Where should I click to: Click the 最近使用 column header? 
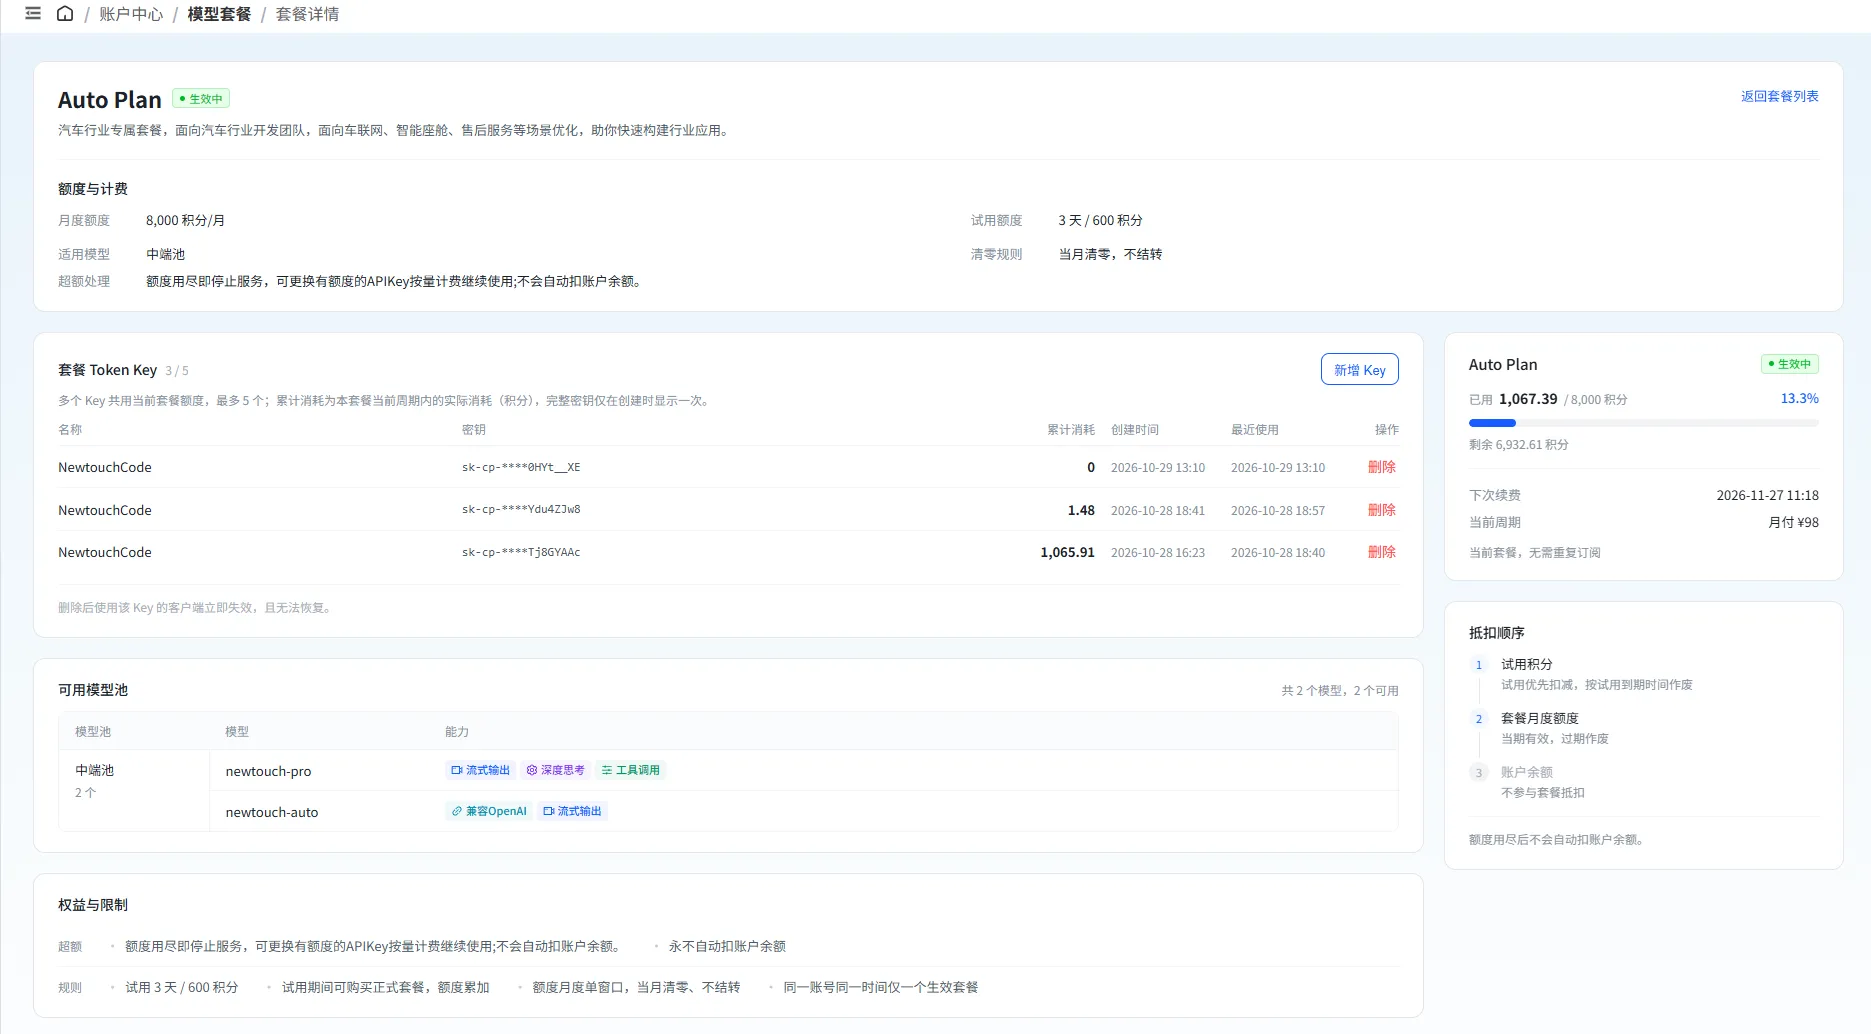coord(1255,430)
